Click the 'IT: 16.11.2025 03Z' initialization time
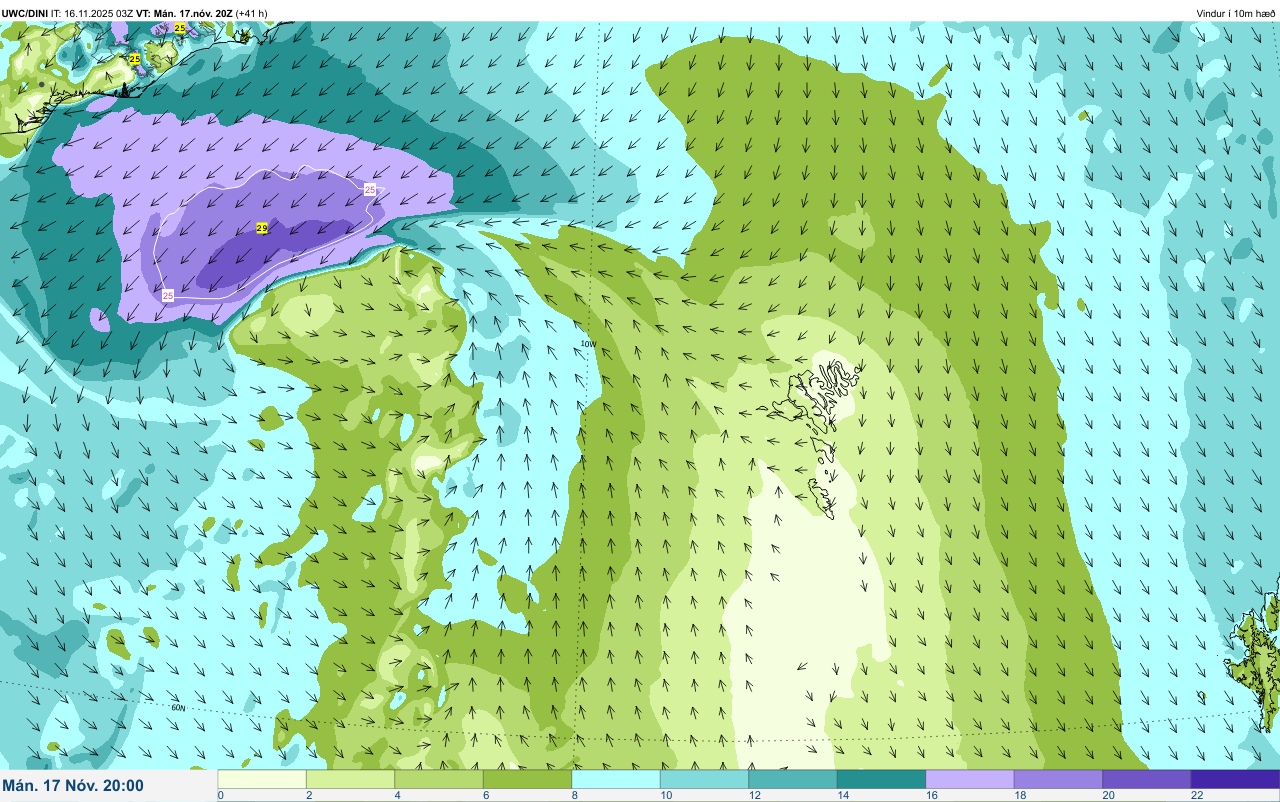 pos(92,13)
